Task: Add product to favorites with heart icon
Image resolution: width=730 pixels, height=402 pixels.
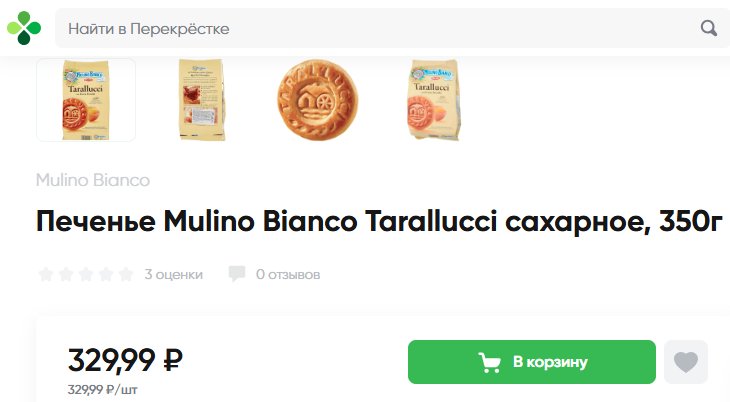Action: coord(686,362)
